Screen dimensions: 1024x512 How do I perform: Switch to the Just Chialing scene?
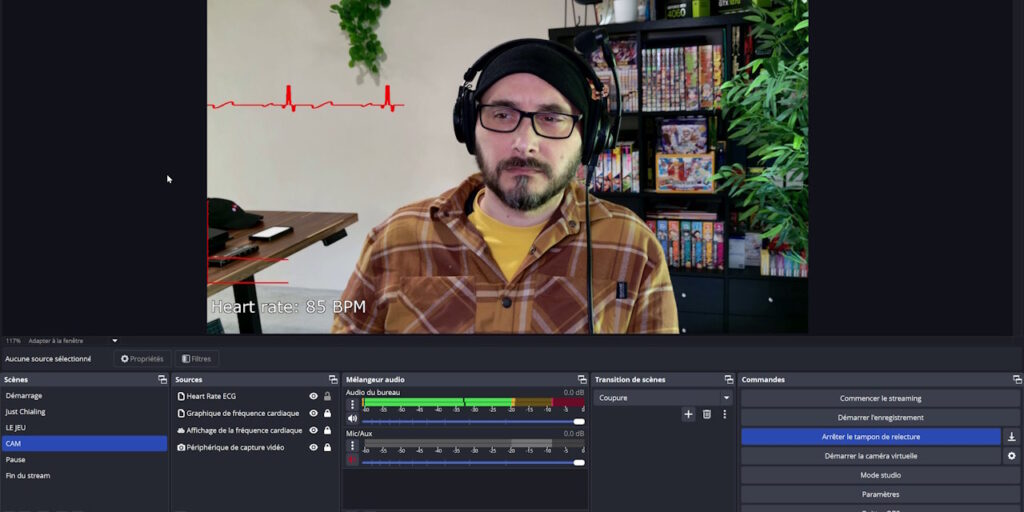(x=84, y=412)
